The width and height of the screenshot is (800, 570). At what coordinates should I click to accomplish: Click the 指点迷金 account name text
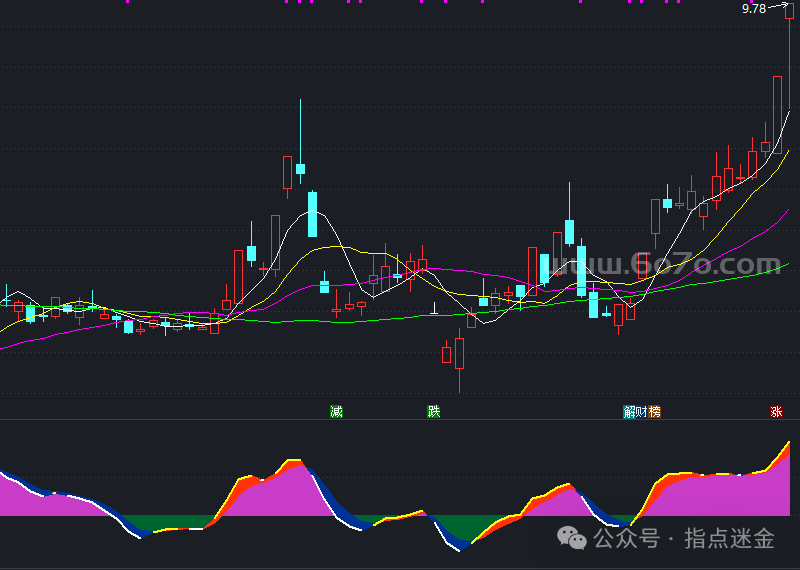click(x=729, y=539)
